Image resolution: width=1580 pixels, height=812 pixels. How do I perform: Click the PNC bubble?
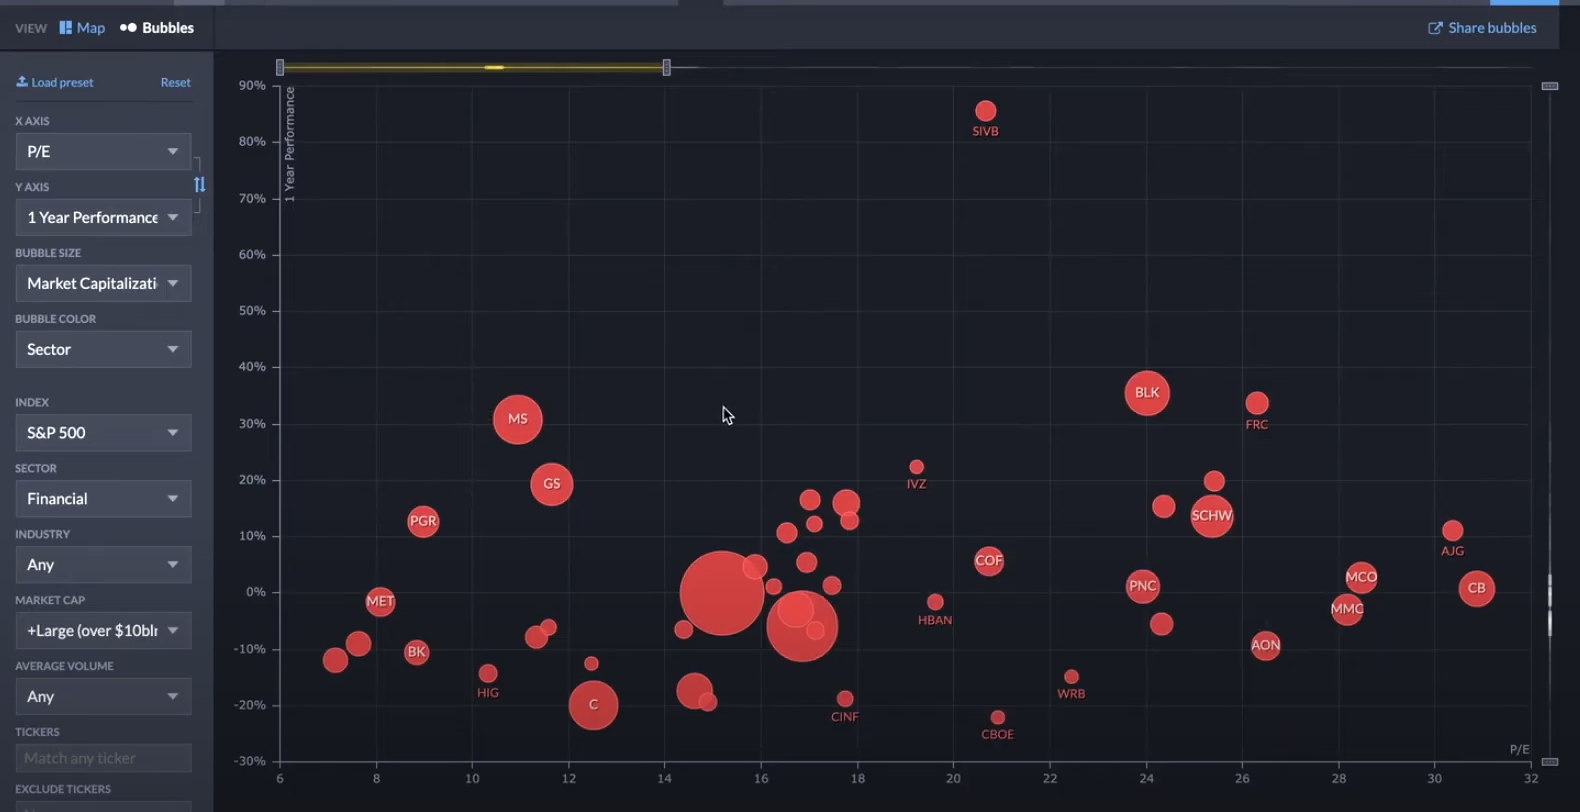pyautogui.click(x=1143, y=586)
